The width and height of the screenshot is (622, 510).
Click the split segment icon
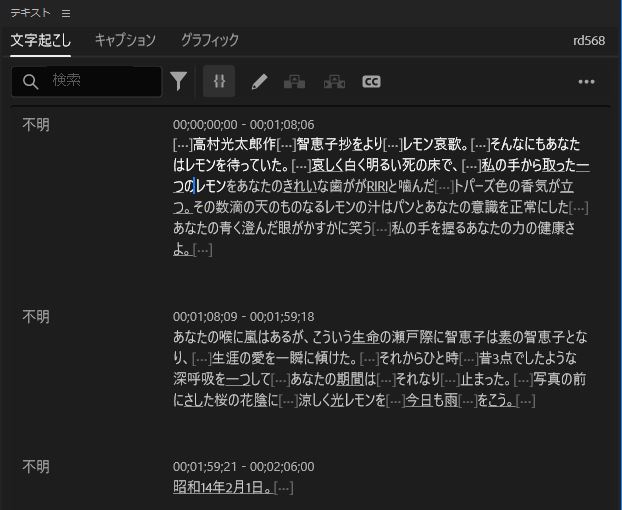point(294,82)
